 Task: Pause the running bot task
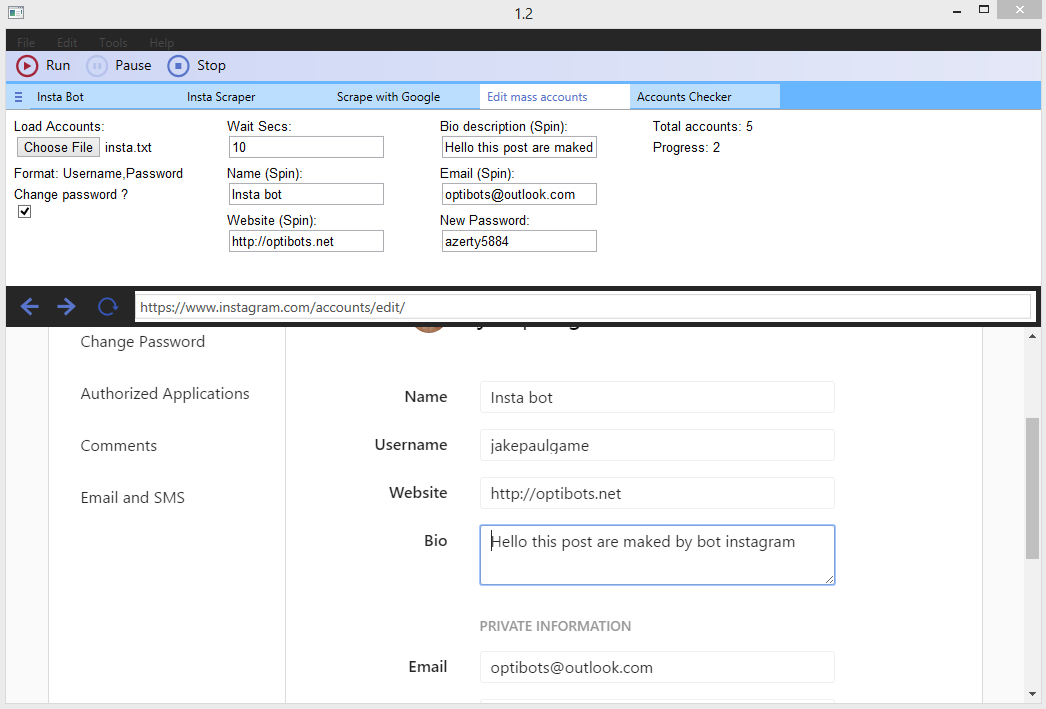119,65
